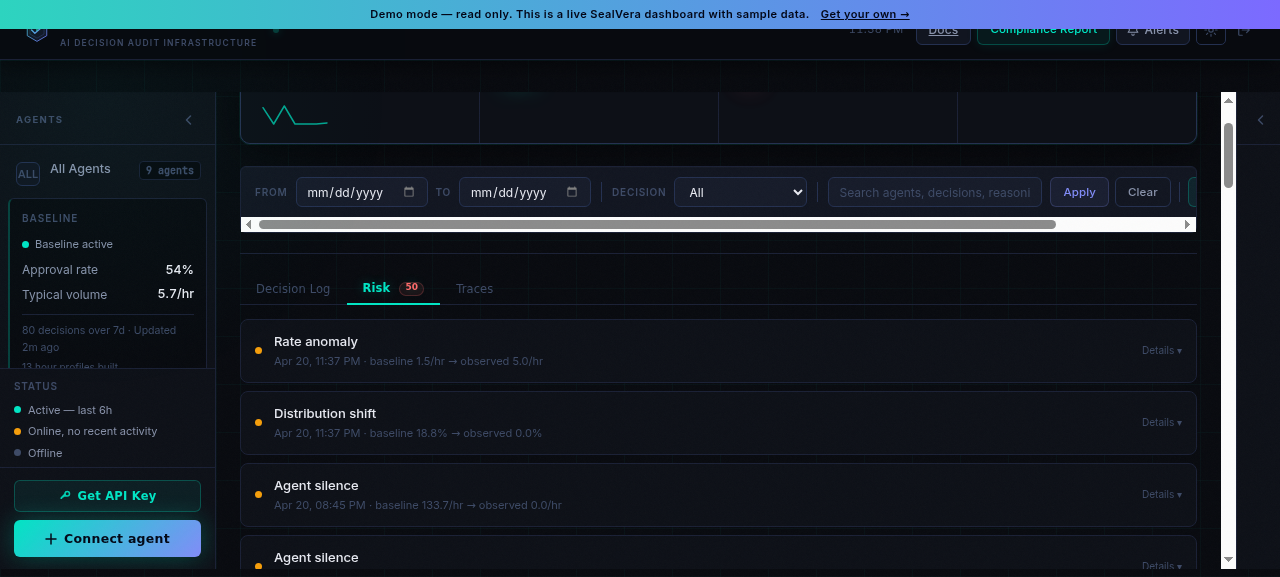Expand the right panel chevron
Viewport: 1280px width, 577px height.
coord(1261,120)
